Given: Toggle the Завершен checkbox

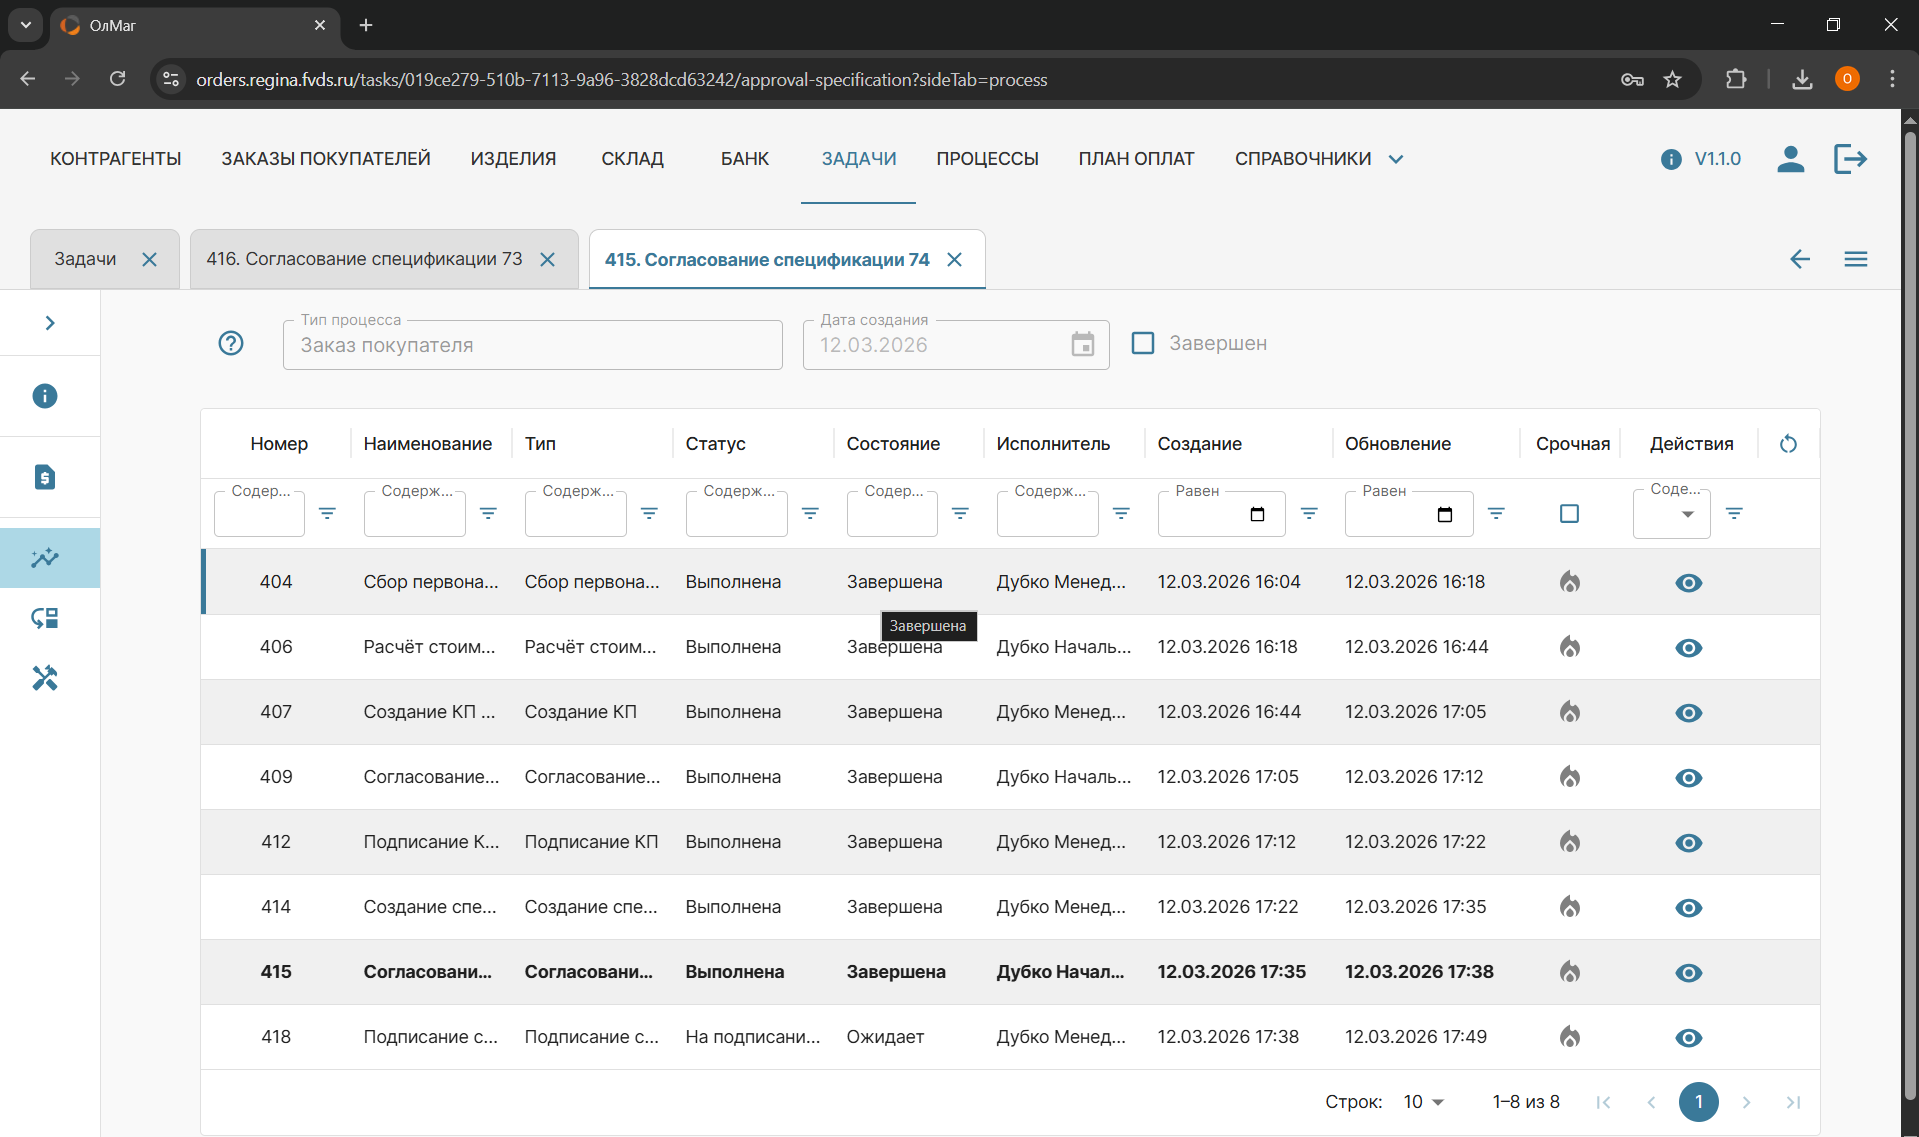Looking at the screenshot, I should click(1142, 344).
